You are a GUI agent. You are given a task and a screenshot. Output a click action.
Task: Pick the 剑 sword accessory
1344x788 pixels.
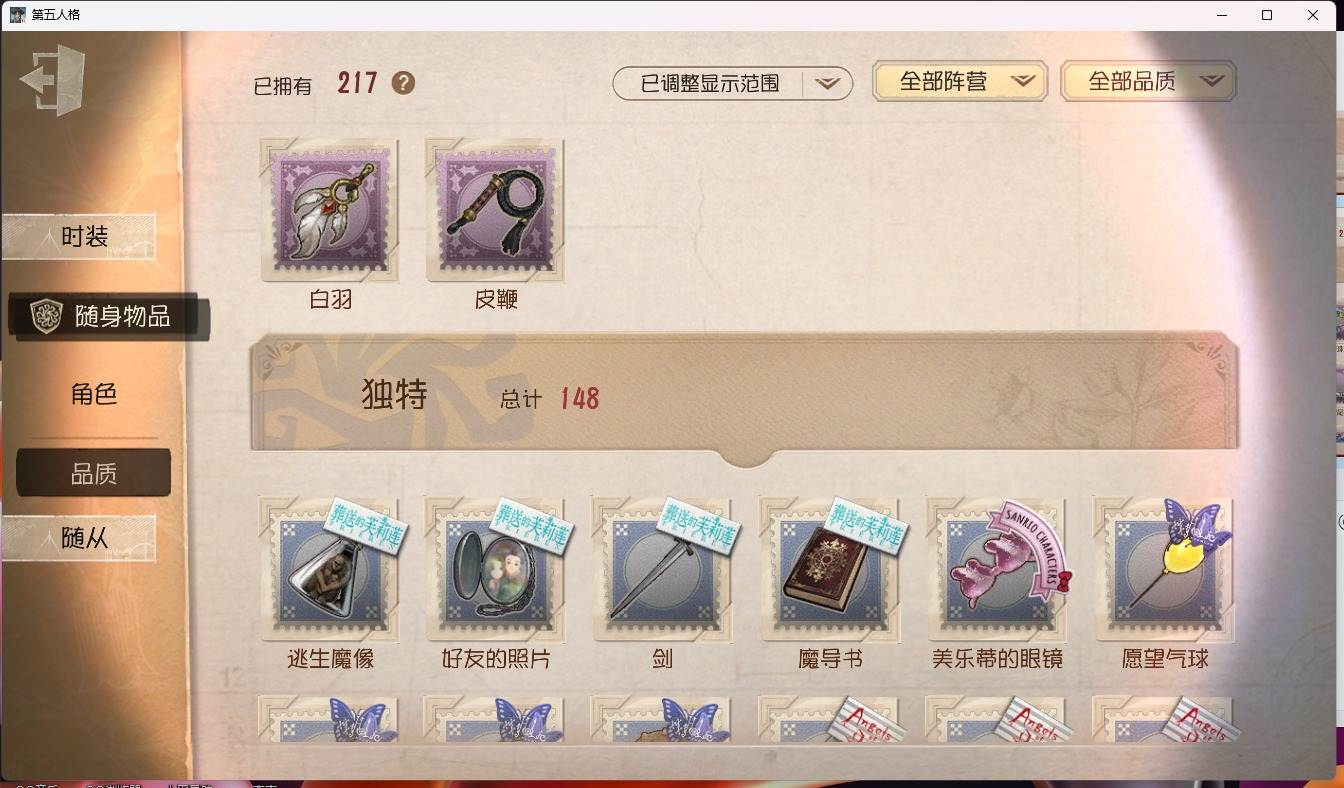pos(662,569)
